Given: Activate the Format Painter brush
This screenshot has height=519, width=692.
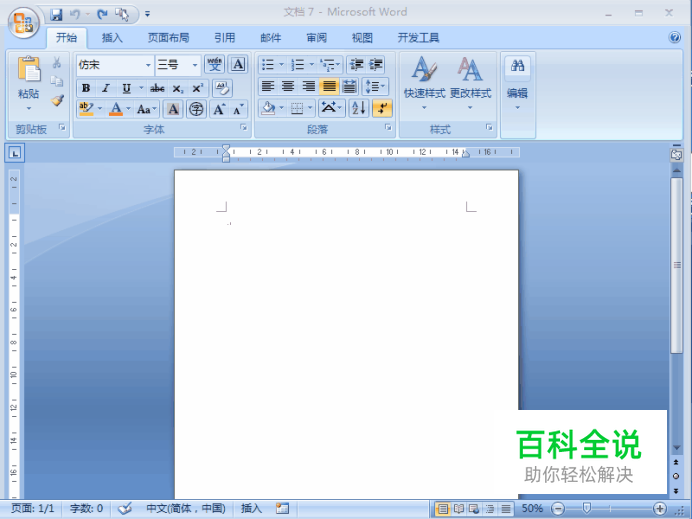Looking at the screenshot, I should (x=57, y=100).
